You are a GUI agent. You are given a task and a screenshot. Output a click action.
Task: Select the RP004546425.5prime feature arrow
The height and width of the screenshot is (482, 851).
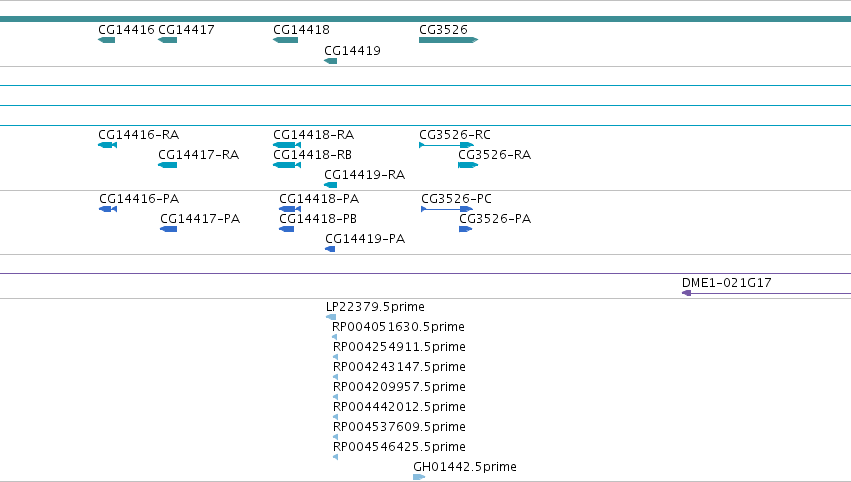[335, 457]
